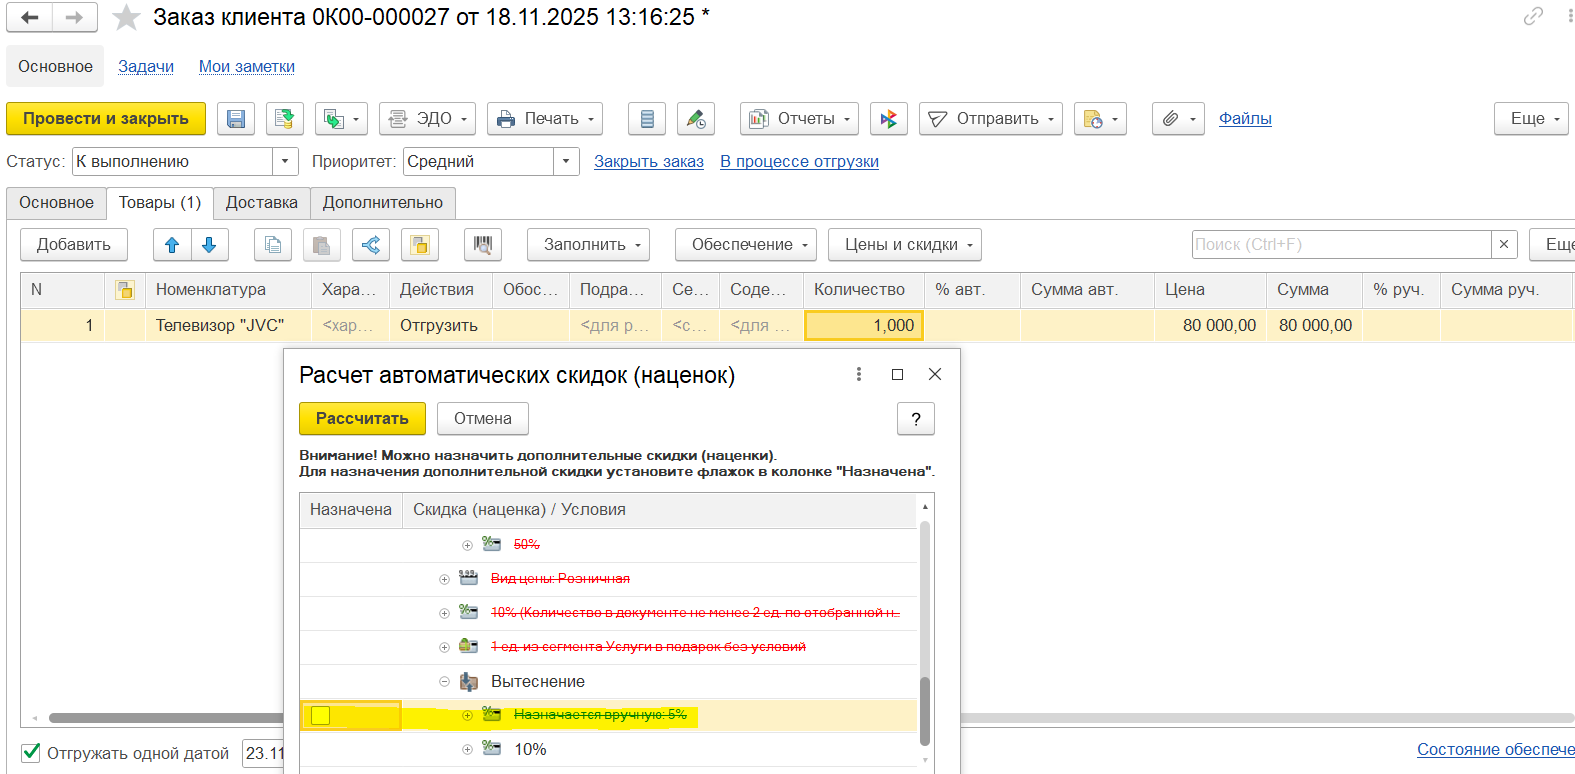Add order to favorites with star icon

click(126, 17)
